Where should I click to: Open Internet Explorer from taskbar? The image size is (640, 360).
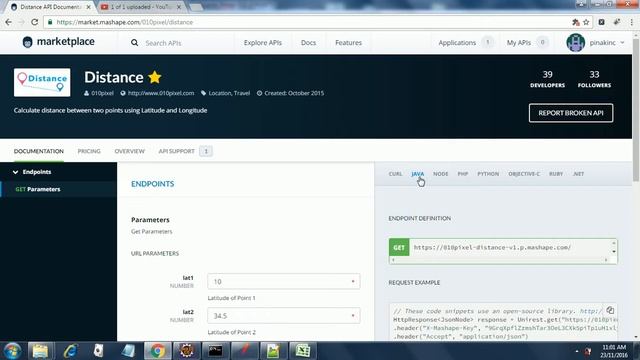pyautogui.click(x=70, y=351)
